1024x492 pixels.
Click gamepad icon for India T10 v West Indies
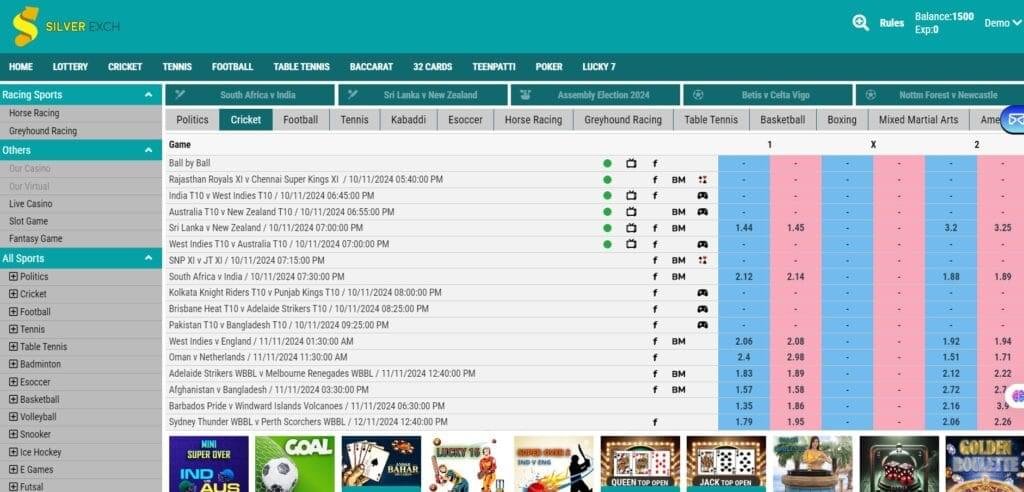702,195
